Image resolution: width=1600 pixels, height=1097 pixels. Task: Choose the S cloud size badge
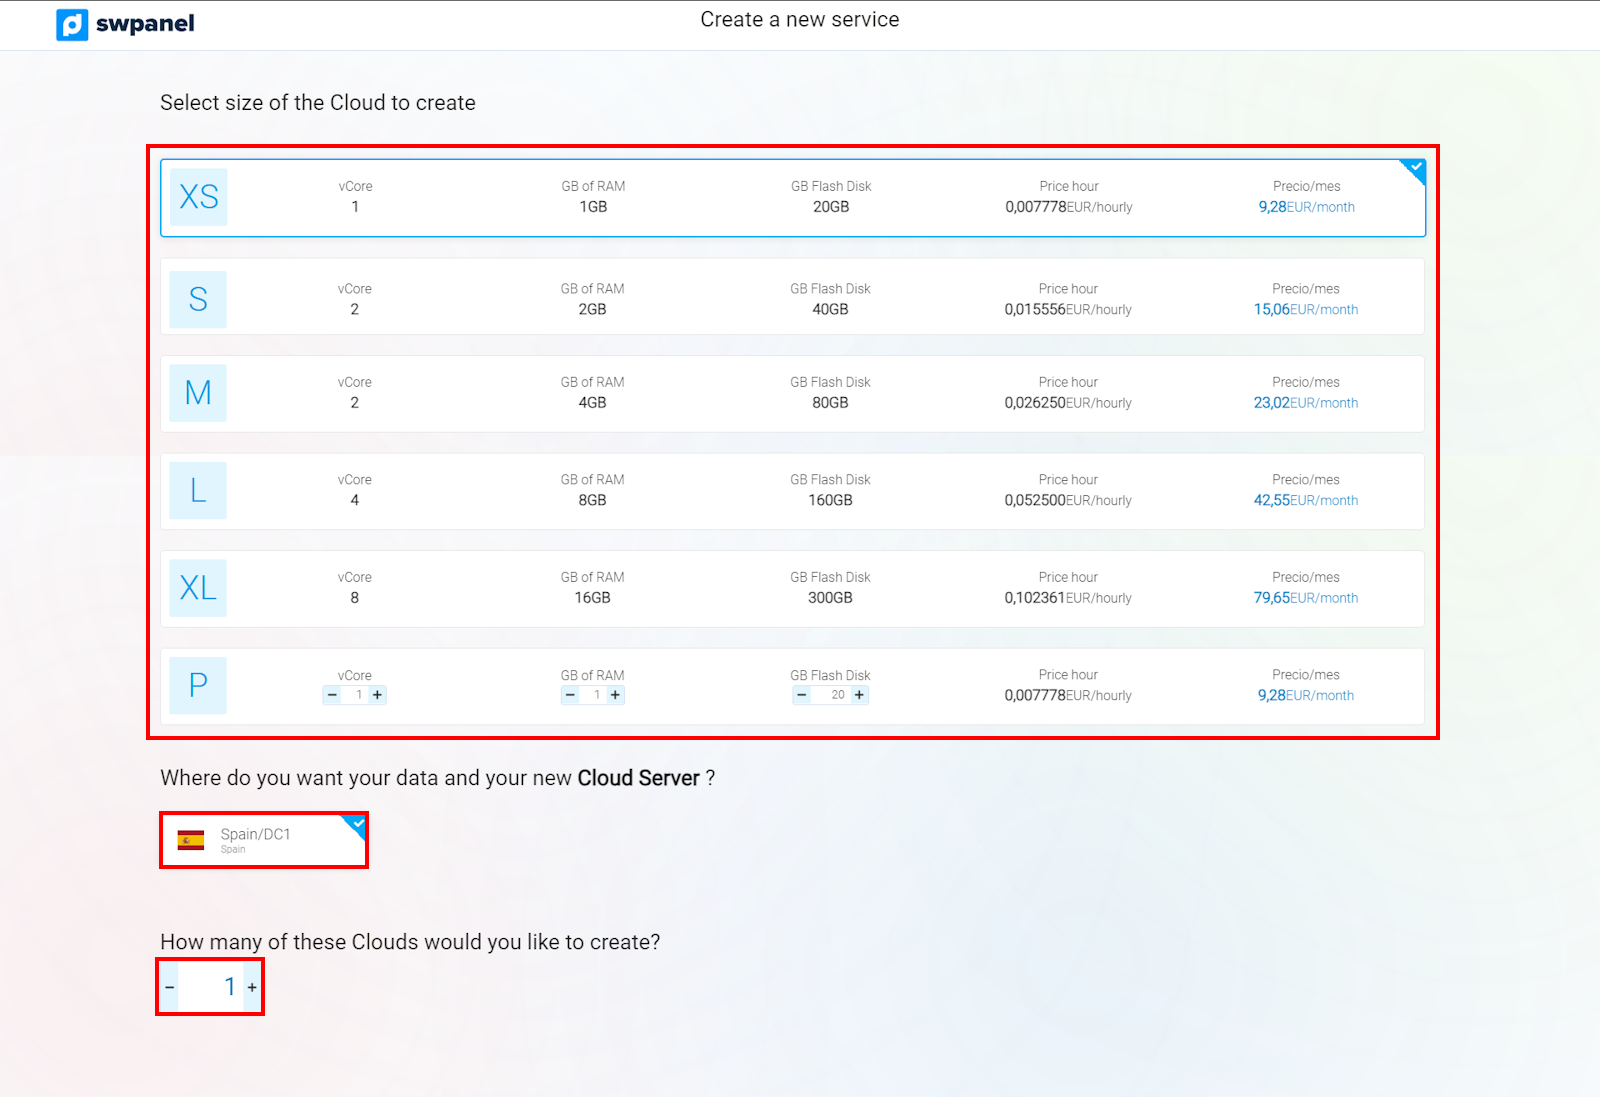click(198, 299)
